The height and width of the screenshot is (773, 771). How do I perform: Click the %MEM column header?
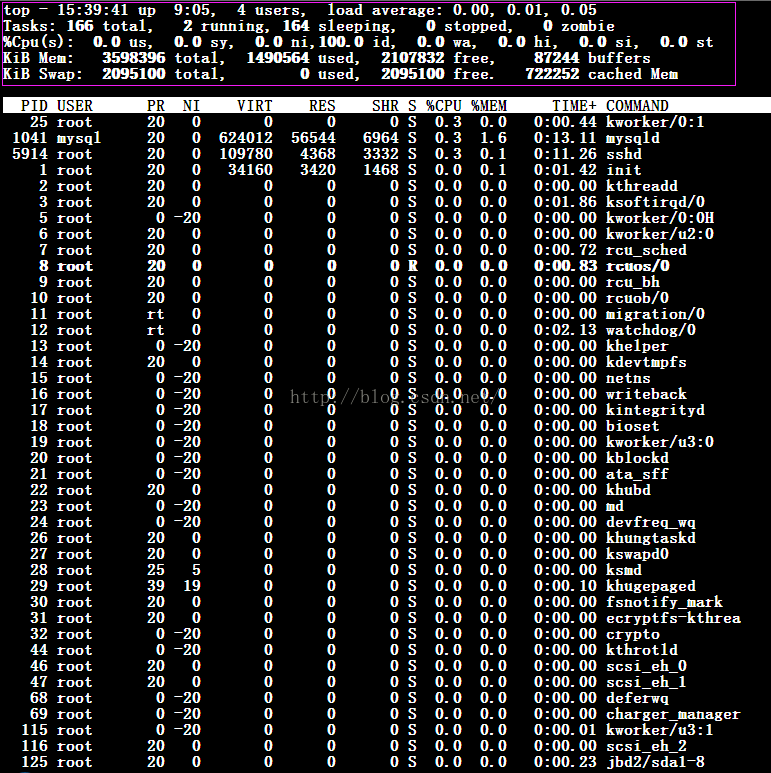click(489, 105)
